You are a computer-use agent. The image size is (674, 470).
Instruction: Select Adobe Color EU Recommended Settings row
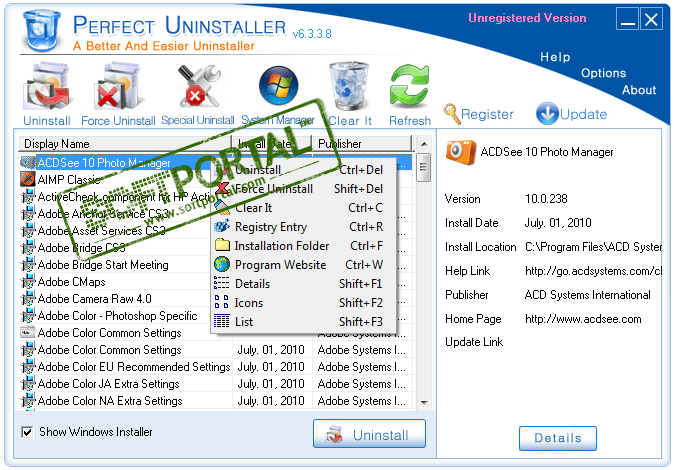215,366
